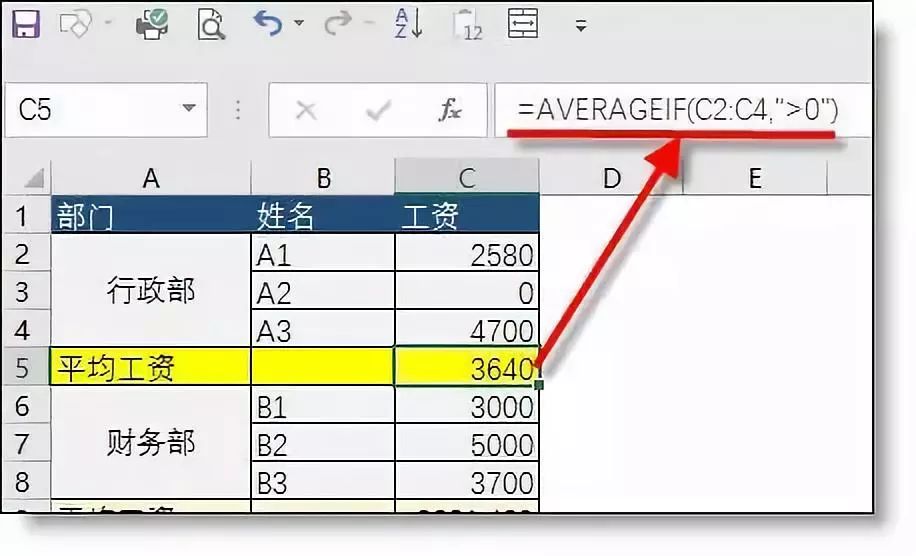The image size is (916, 556).
Task: Select column E header
Action: [x=755, y=178]
